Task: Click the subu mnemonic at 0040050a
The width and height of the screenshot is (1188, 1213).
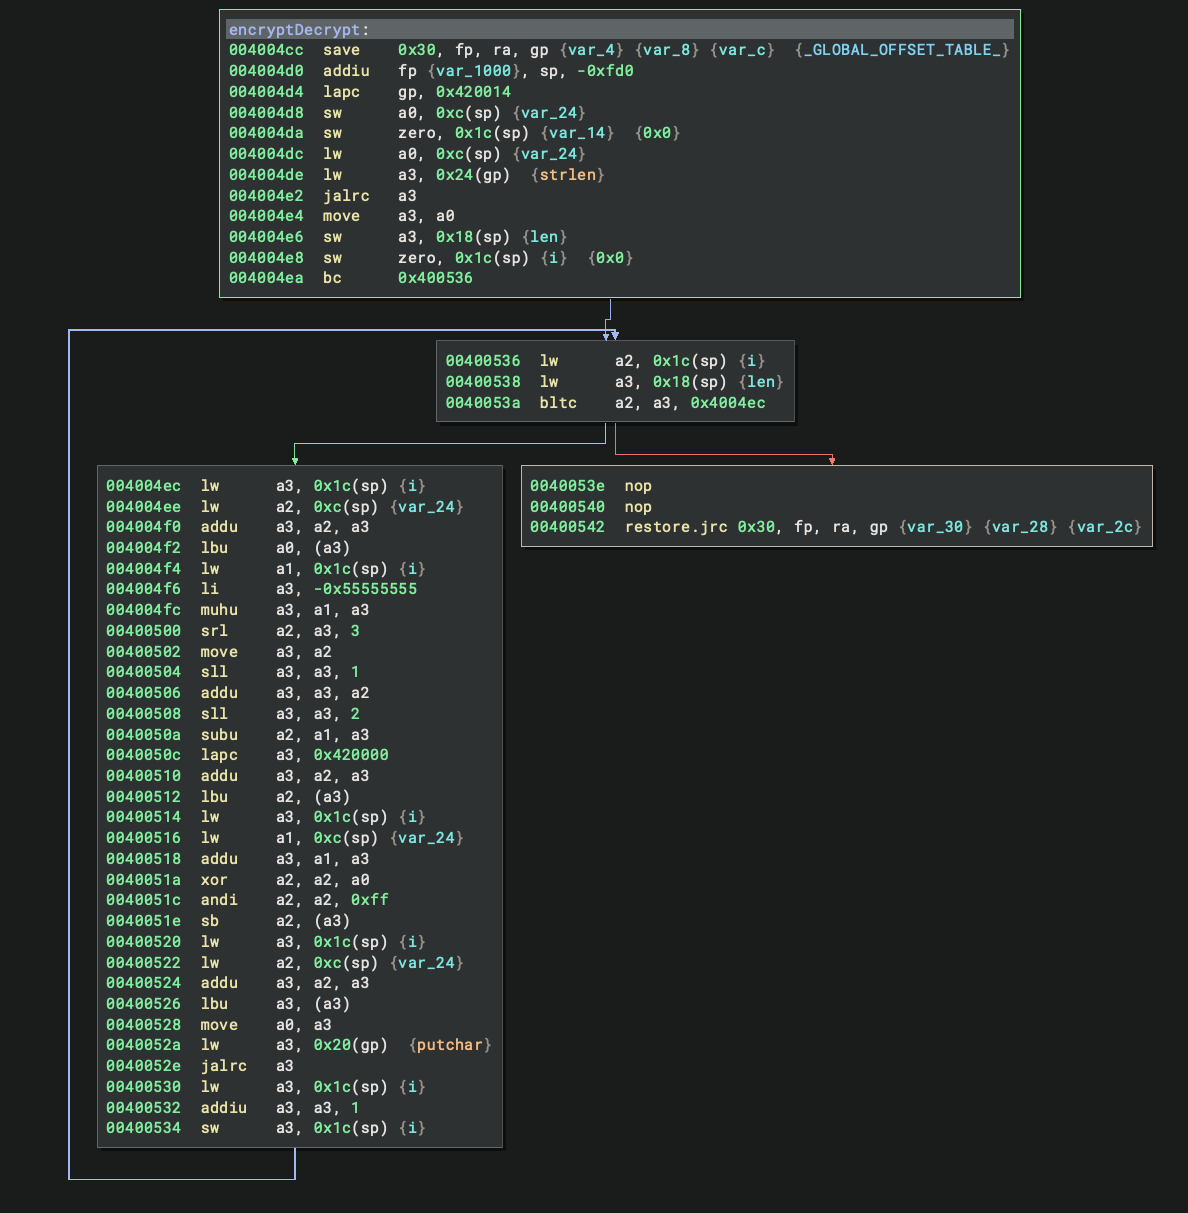Action: point(219,735)
